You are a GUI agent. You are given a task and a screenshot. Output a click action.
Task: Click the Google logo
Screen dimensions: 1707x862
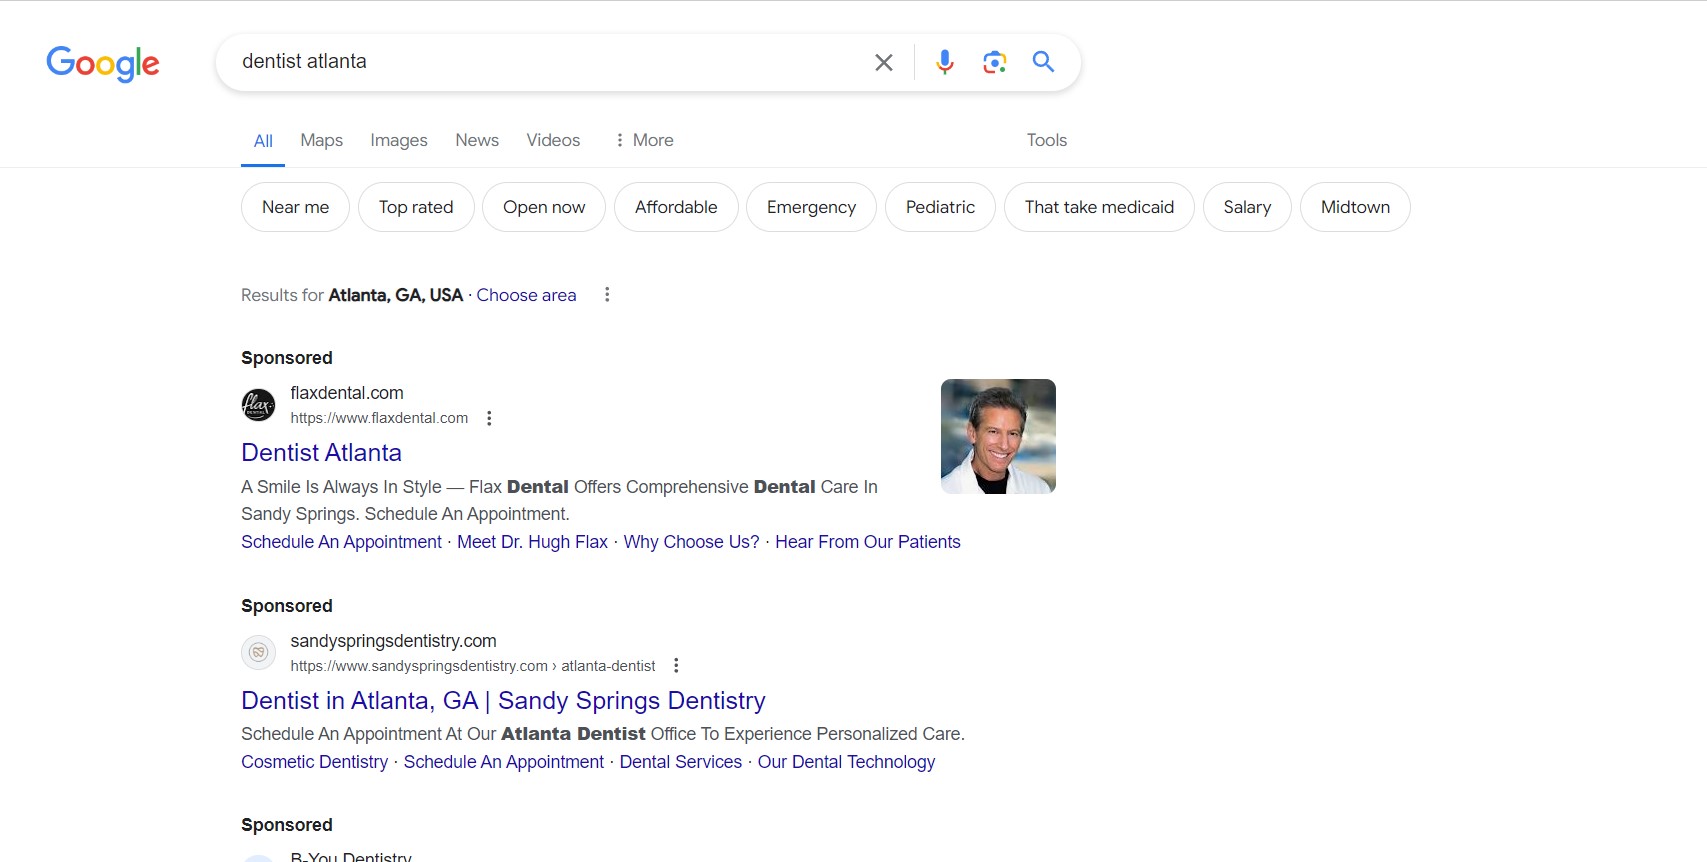coord(103,63)
